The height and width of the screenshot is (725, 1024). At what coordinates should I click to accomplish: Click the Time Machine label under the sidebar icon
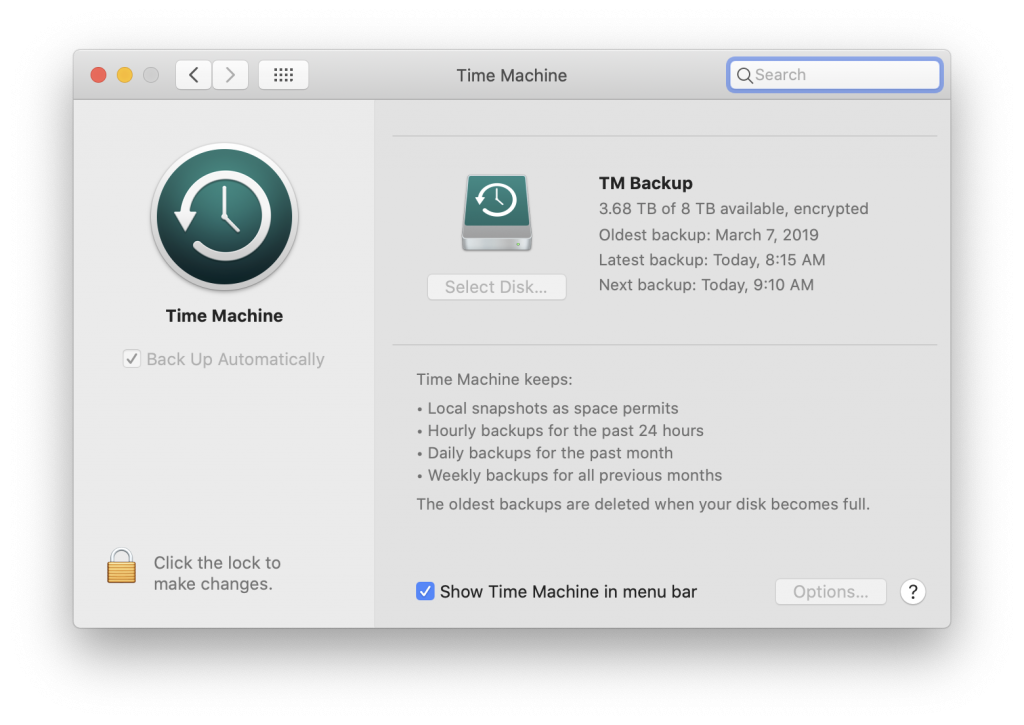tap(224, 315)
